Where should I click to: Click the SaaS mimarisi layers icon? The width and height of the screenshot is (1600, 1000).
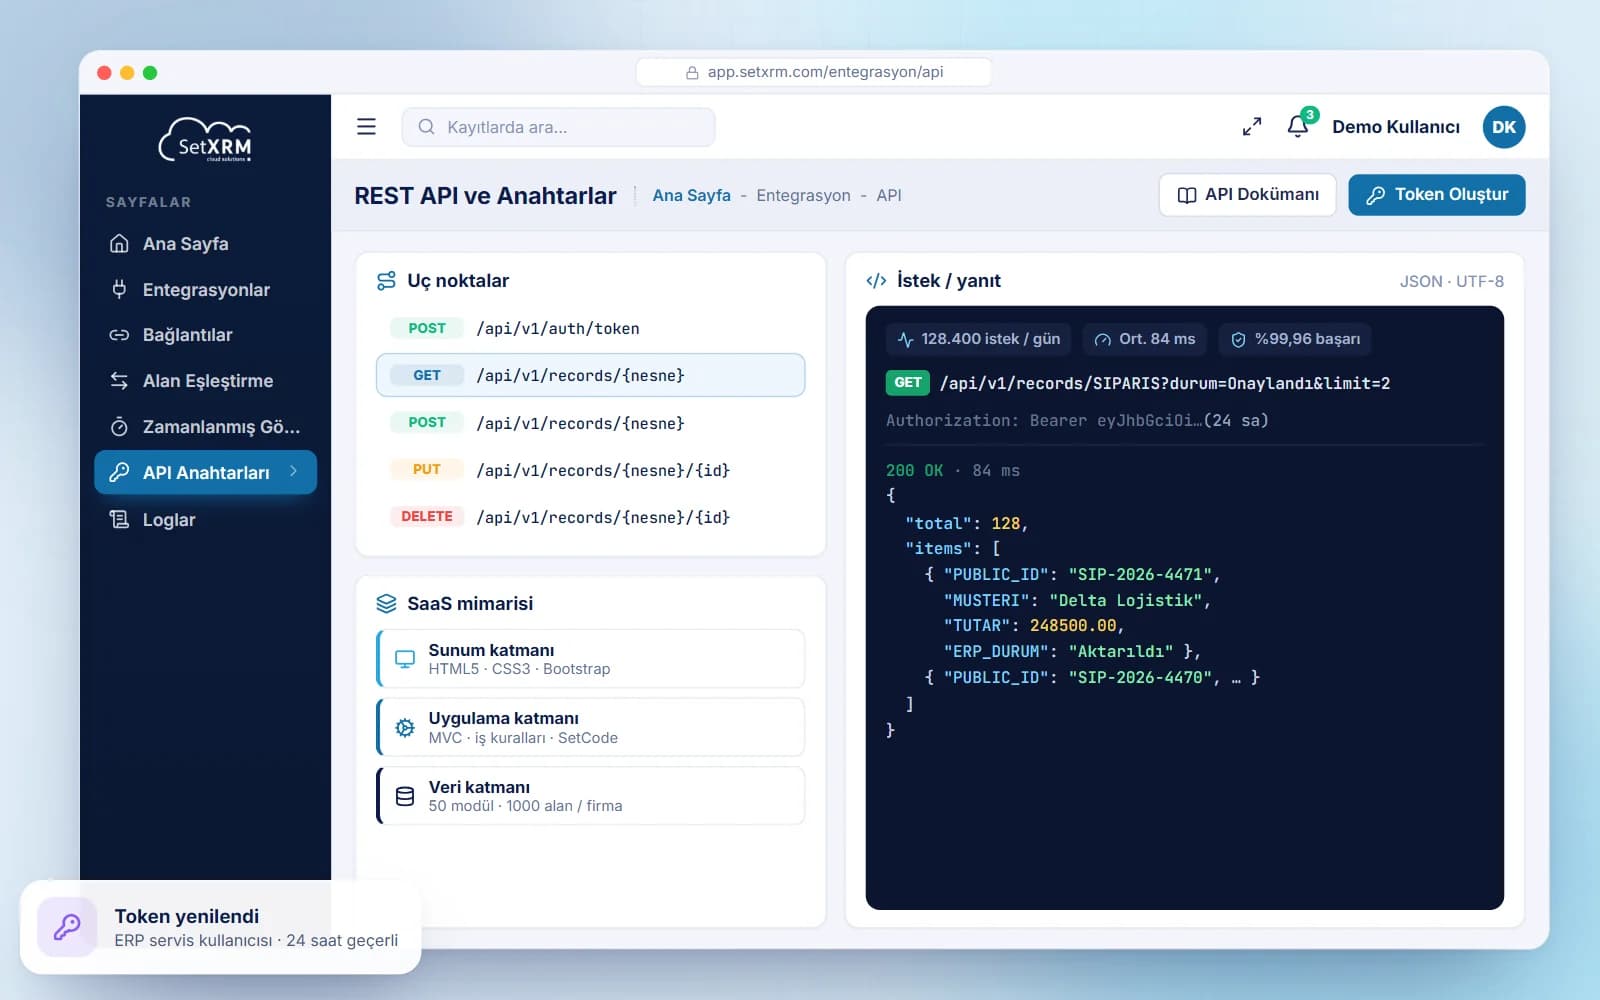(386, 604)
